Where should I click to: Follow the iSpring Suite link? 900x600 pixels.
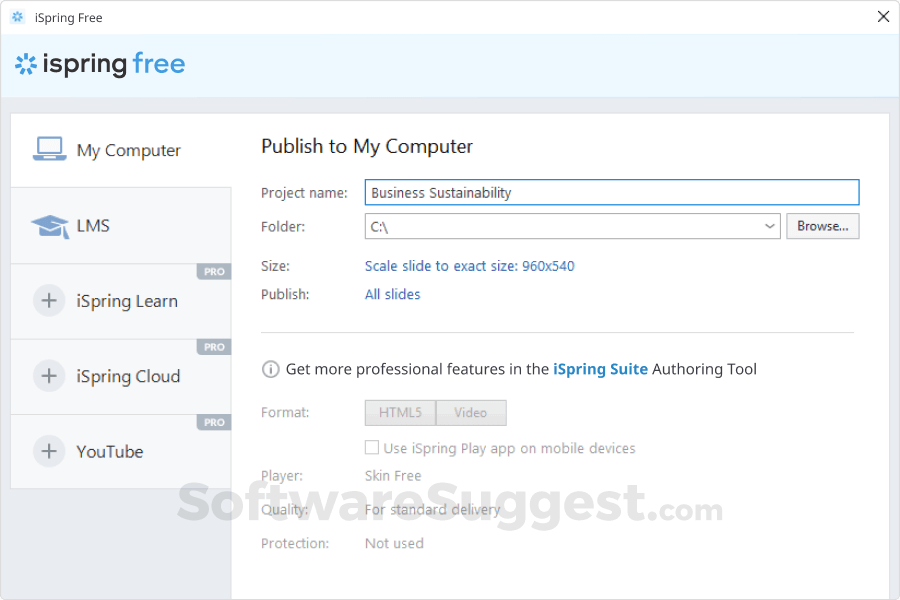[600, 369]
